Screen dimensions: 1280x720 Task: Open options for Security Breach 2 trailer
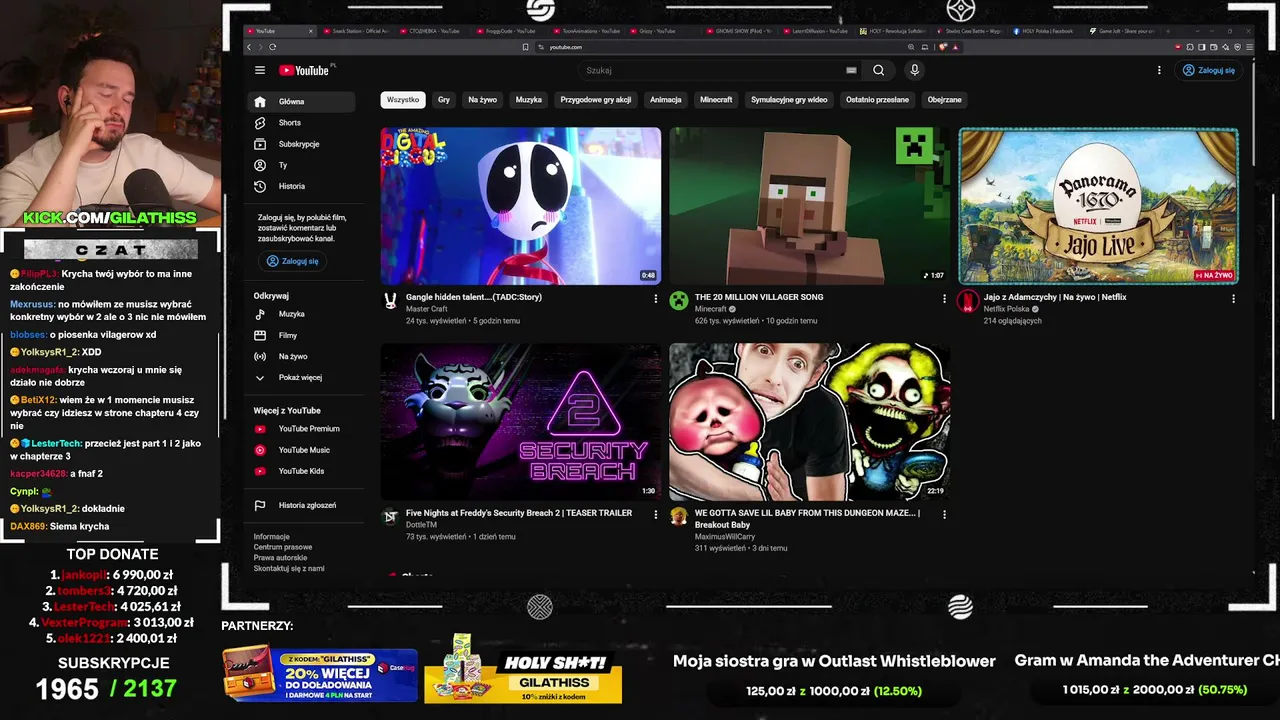pos(656,514)
